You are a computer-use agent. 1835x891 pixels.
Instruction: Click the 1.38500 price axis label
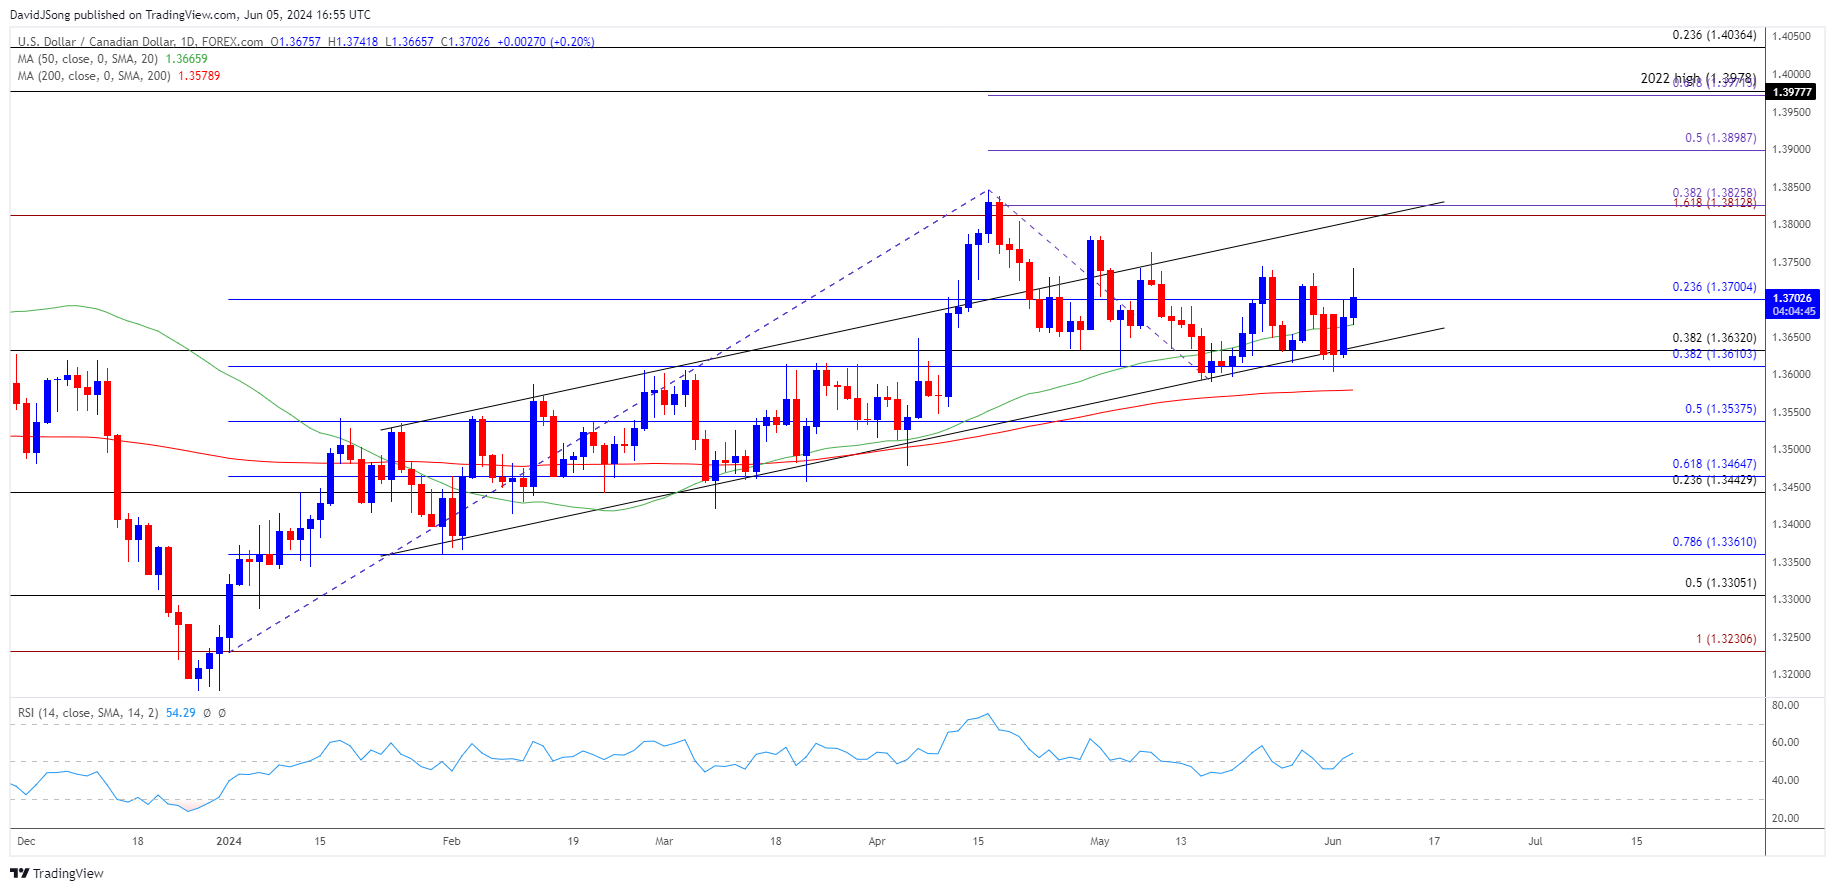pos(1791,187)
